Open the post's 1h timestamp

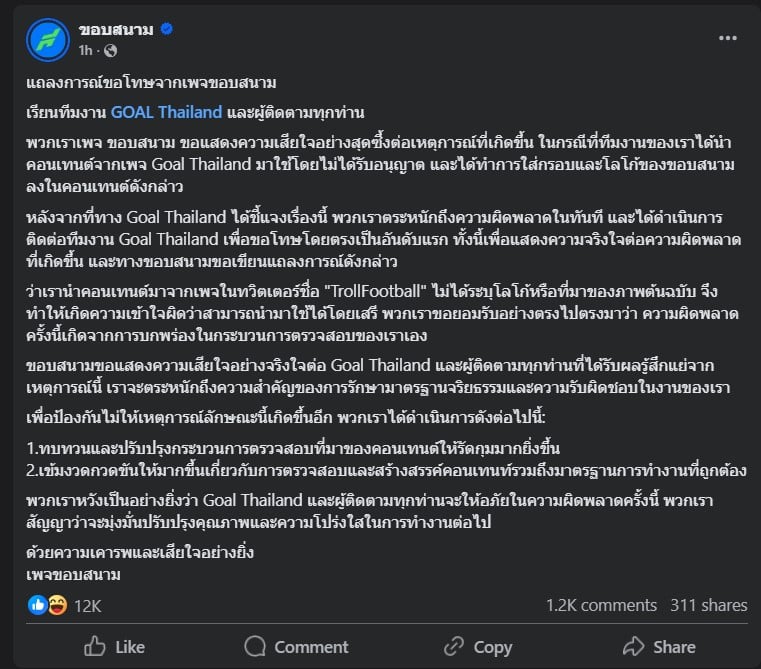pos(85,50)
